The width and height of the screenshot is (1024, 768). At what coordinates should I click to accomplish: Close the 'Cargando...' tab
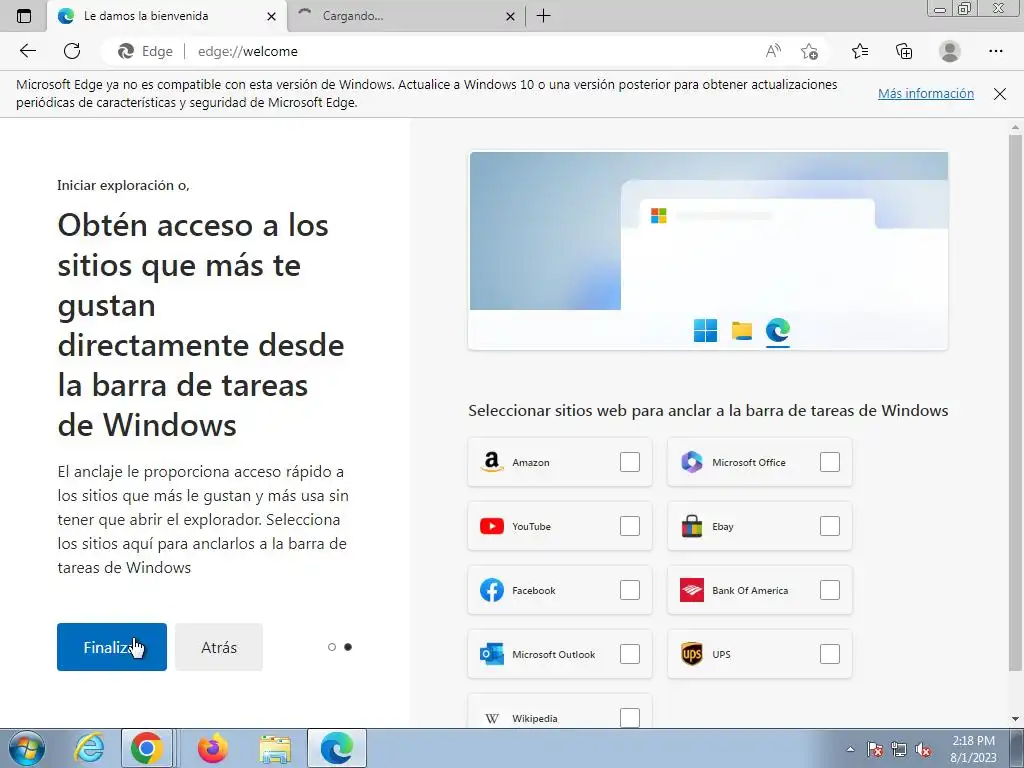(x=511, y=16)
